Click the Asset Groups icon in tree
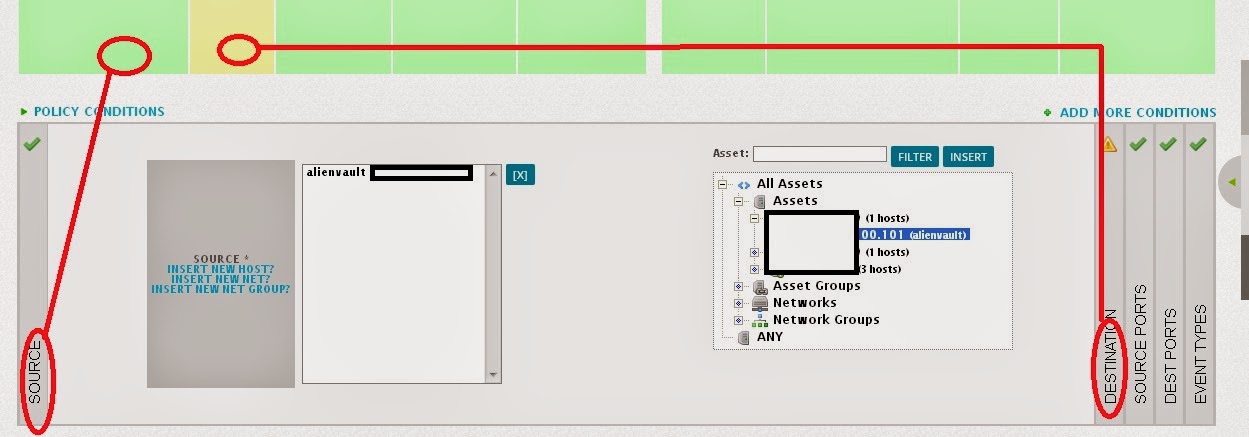The image size is (1249, 437). pos(759,286)
